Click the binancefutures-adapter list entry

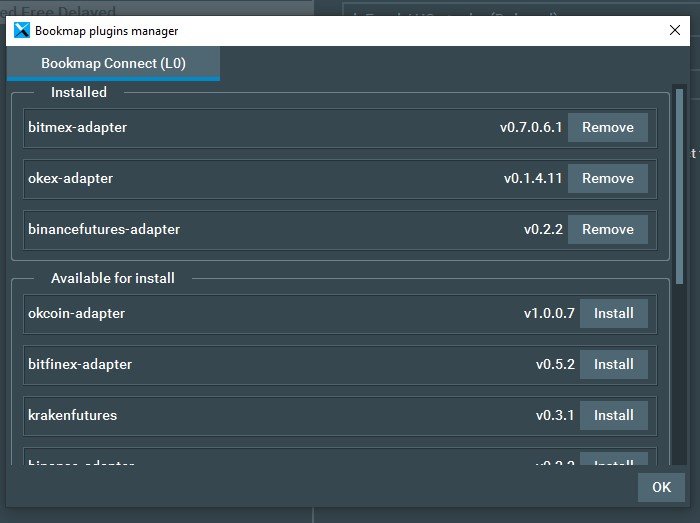[x=103, y=229]
